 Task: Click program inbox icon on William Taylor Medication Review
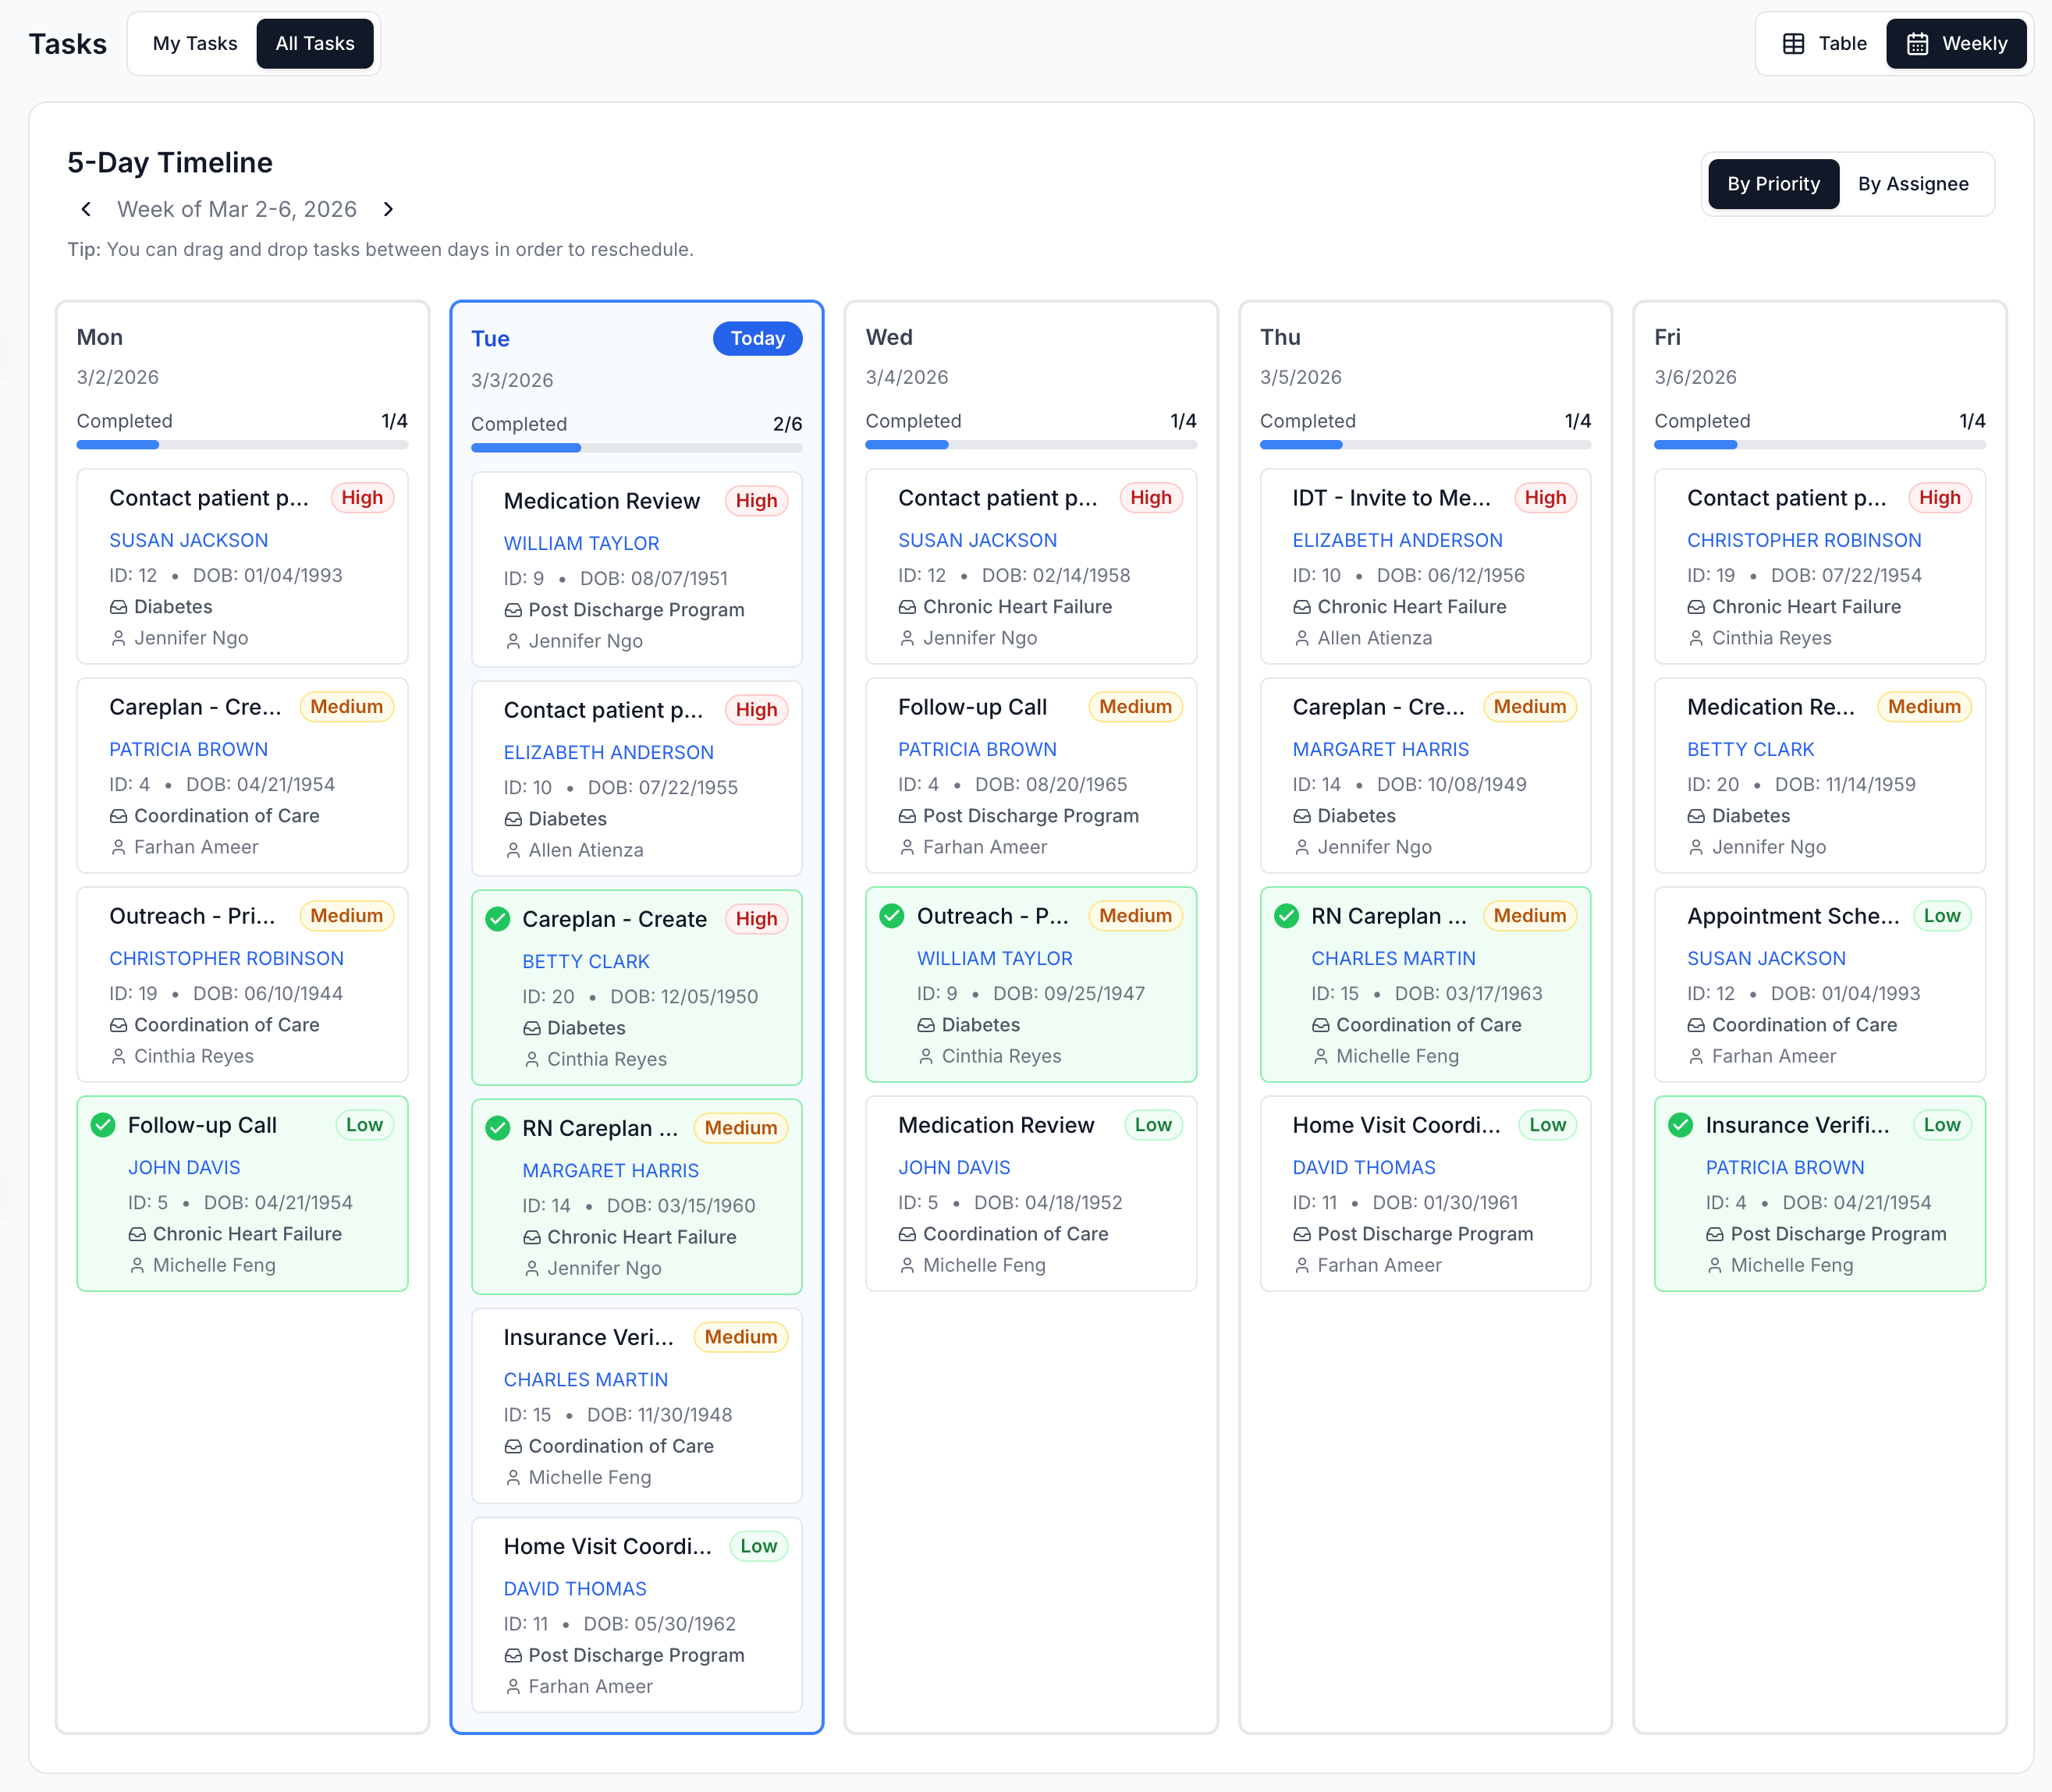(x=513, y=610)
